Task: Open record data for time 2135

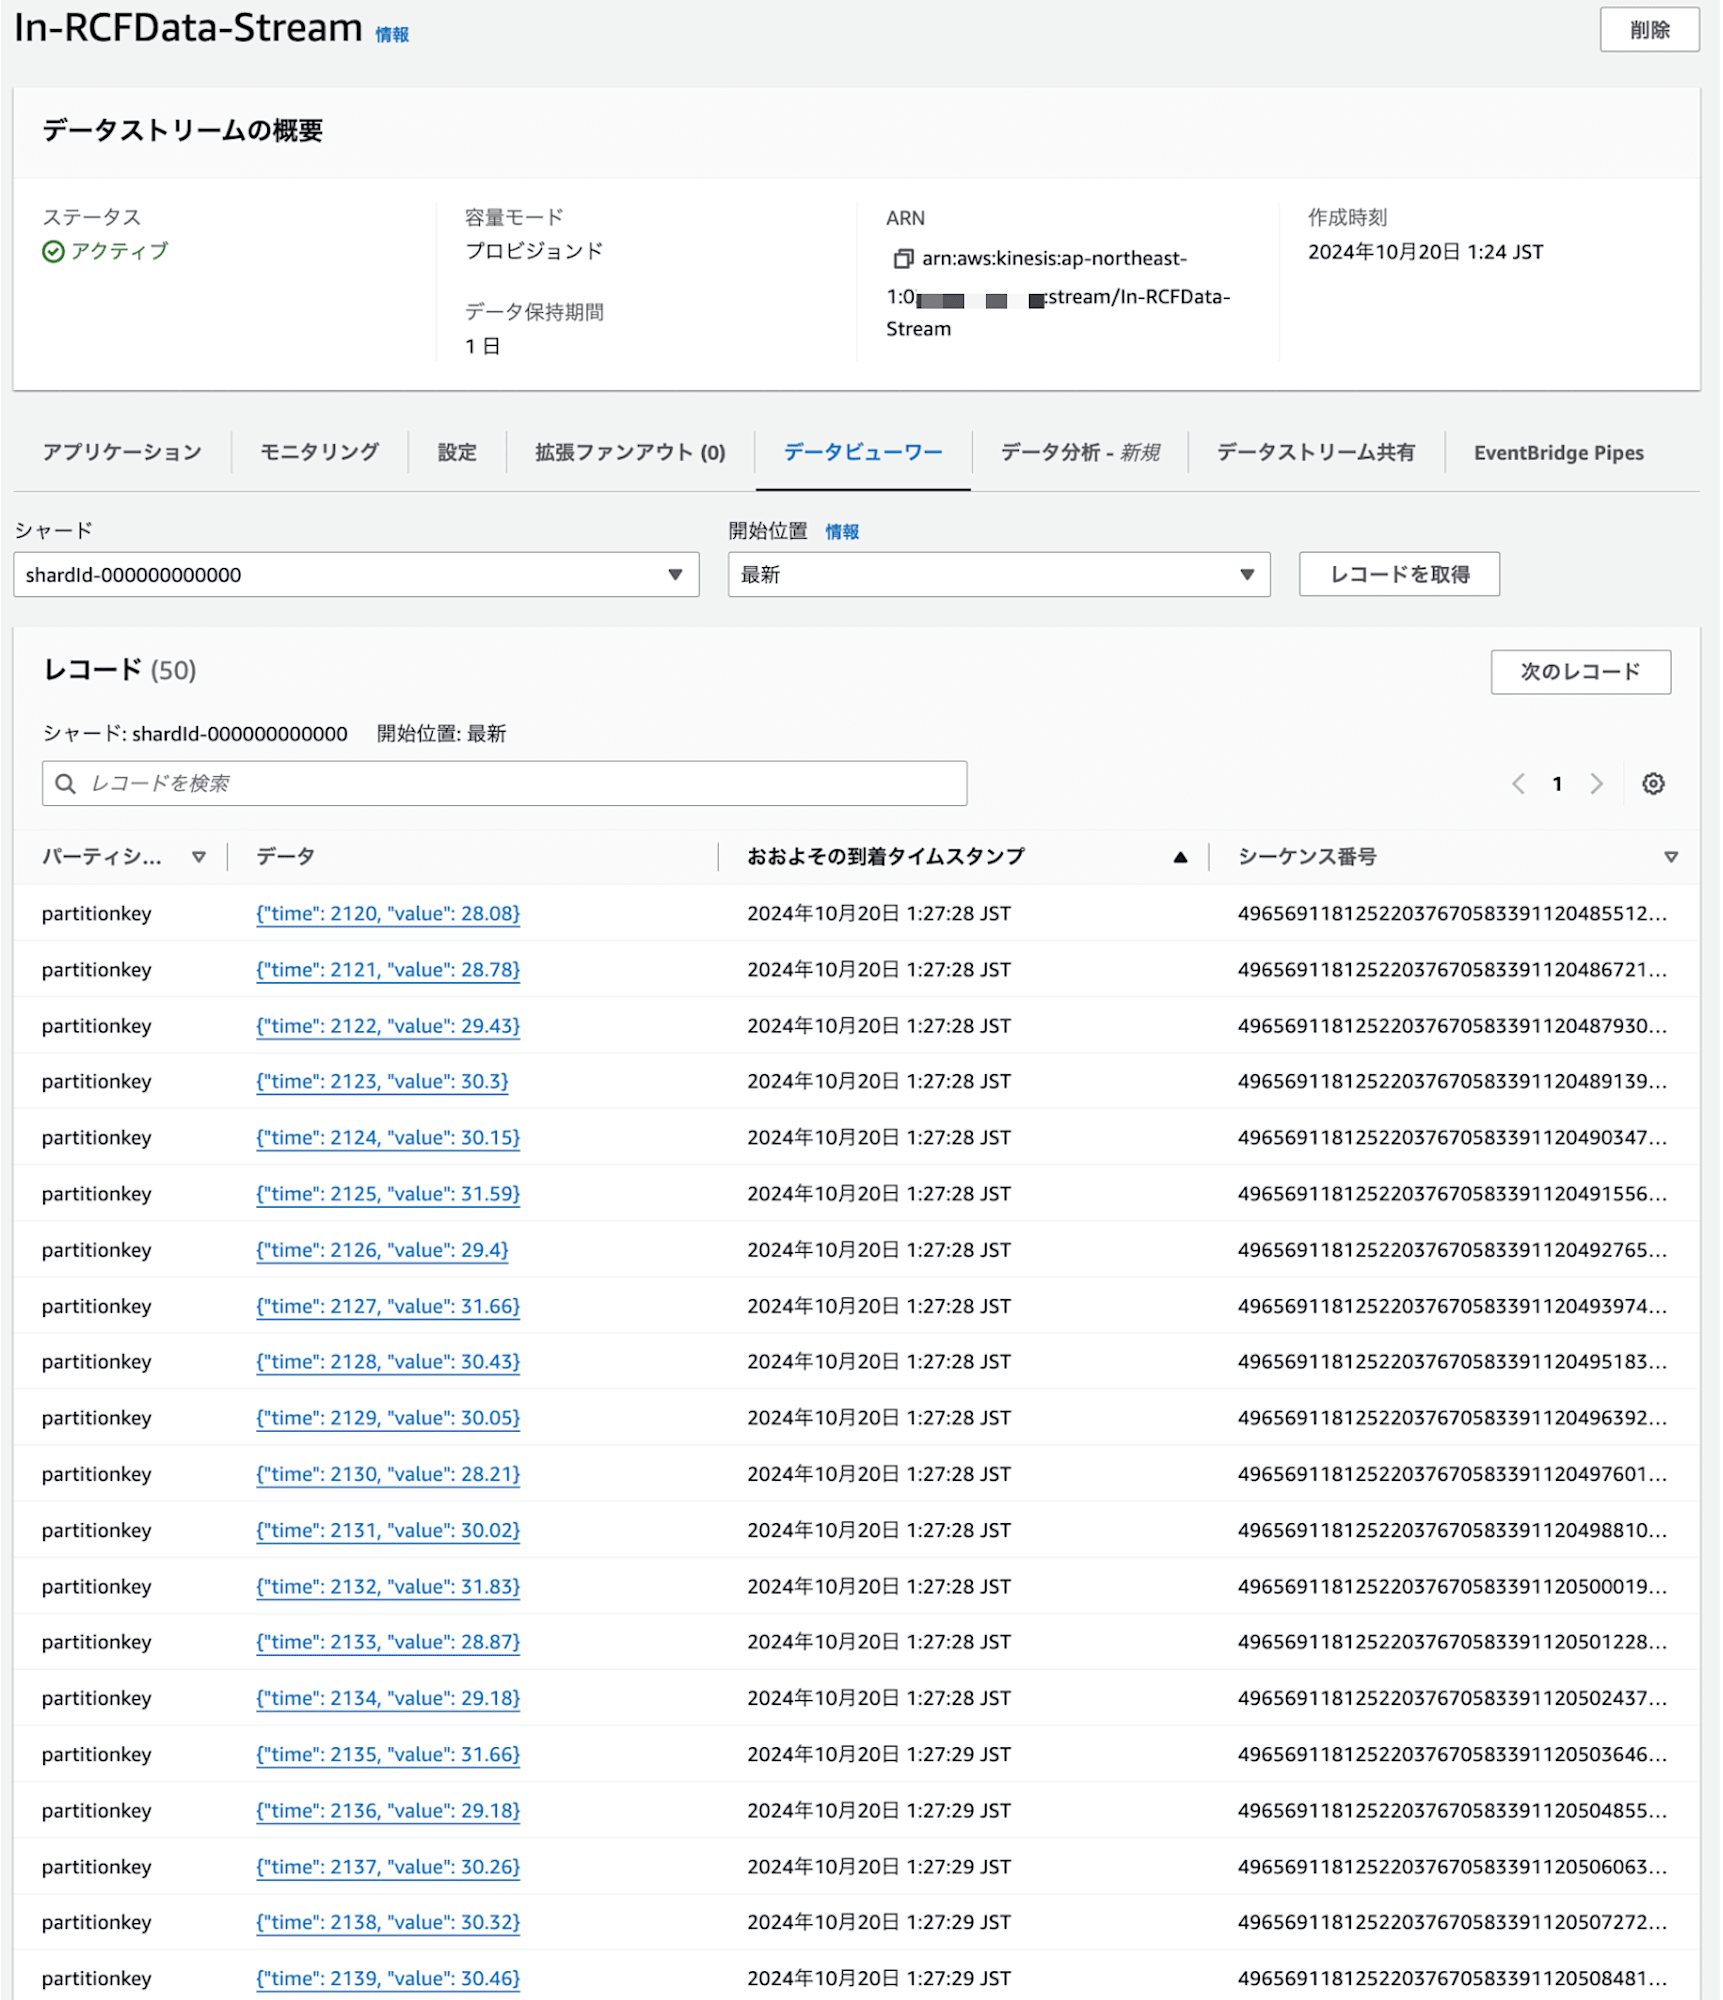Action: click(388, 1756)
